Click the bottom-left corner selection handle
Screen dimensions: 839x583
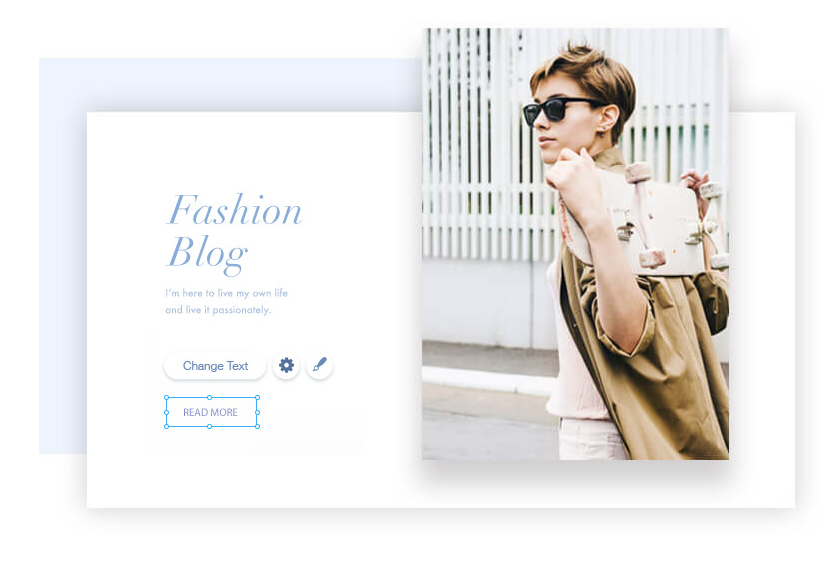(166, 427)
